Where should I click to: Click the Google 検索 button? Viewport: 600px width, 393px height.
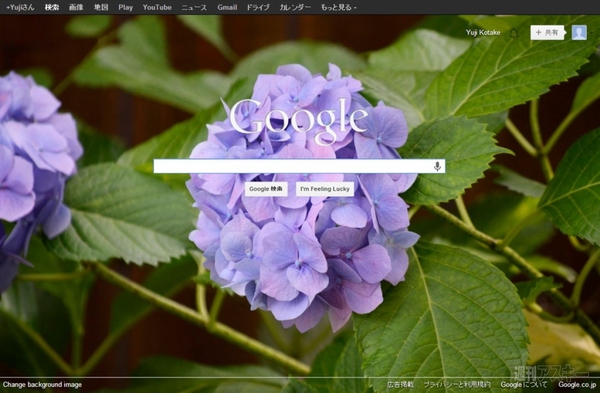pyautogui.click(x=266, y=189)
